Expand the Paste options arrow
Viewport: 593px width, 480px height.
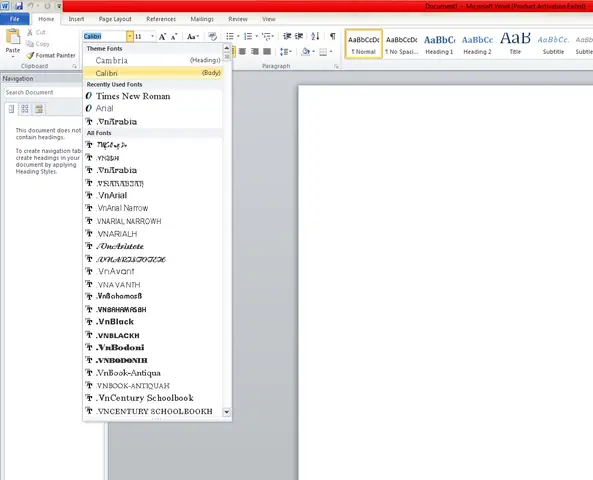coord(13,57)
